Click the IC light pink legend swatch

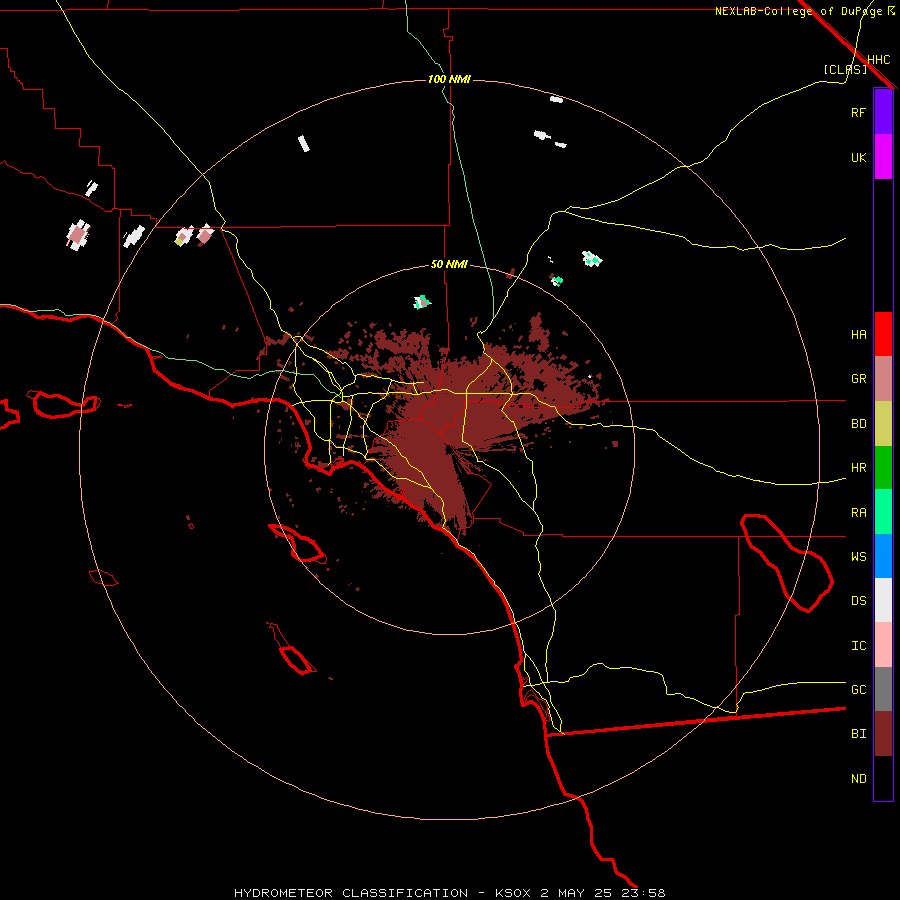(x=883, y=645)
